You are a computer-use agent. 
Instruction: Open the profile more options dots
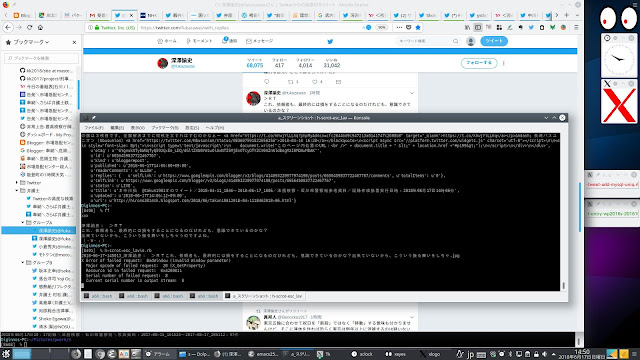(504, 63)
